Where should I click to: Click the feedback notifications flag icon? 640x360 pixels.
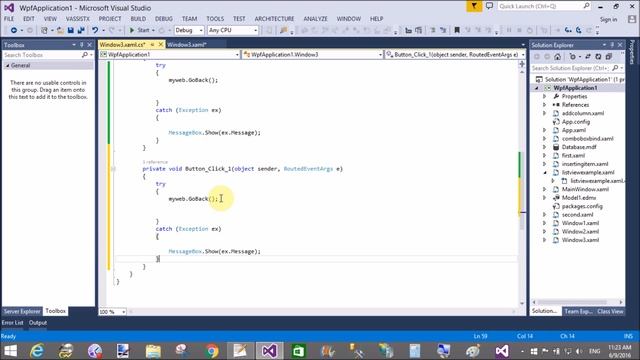tap(474, 6)
